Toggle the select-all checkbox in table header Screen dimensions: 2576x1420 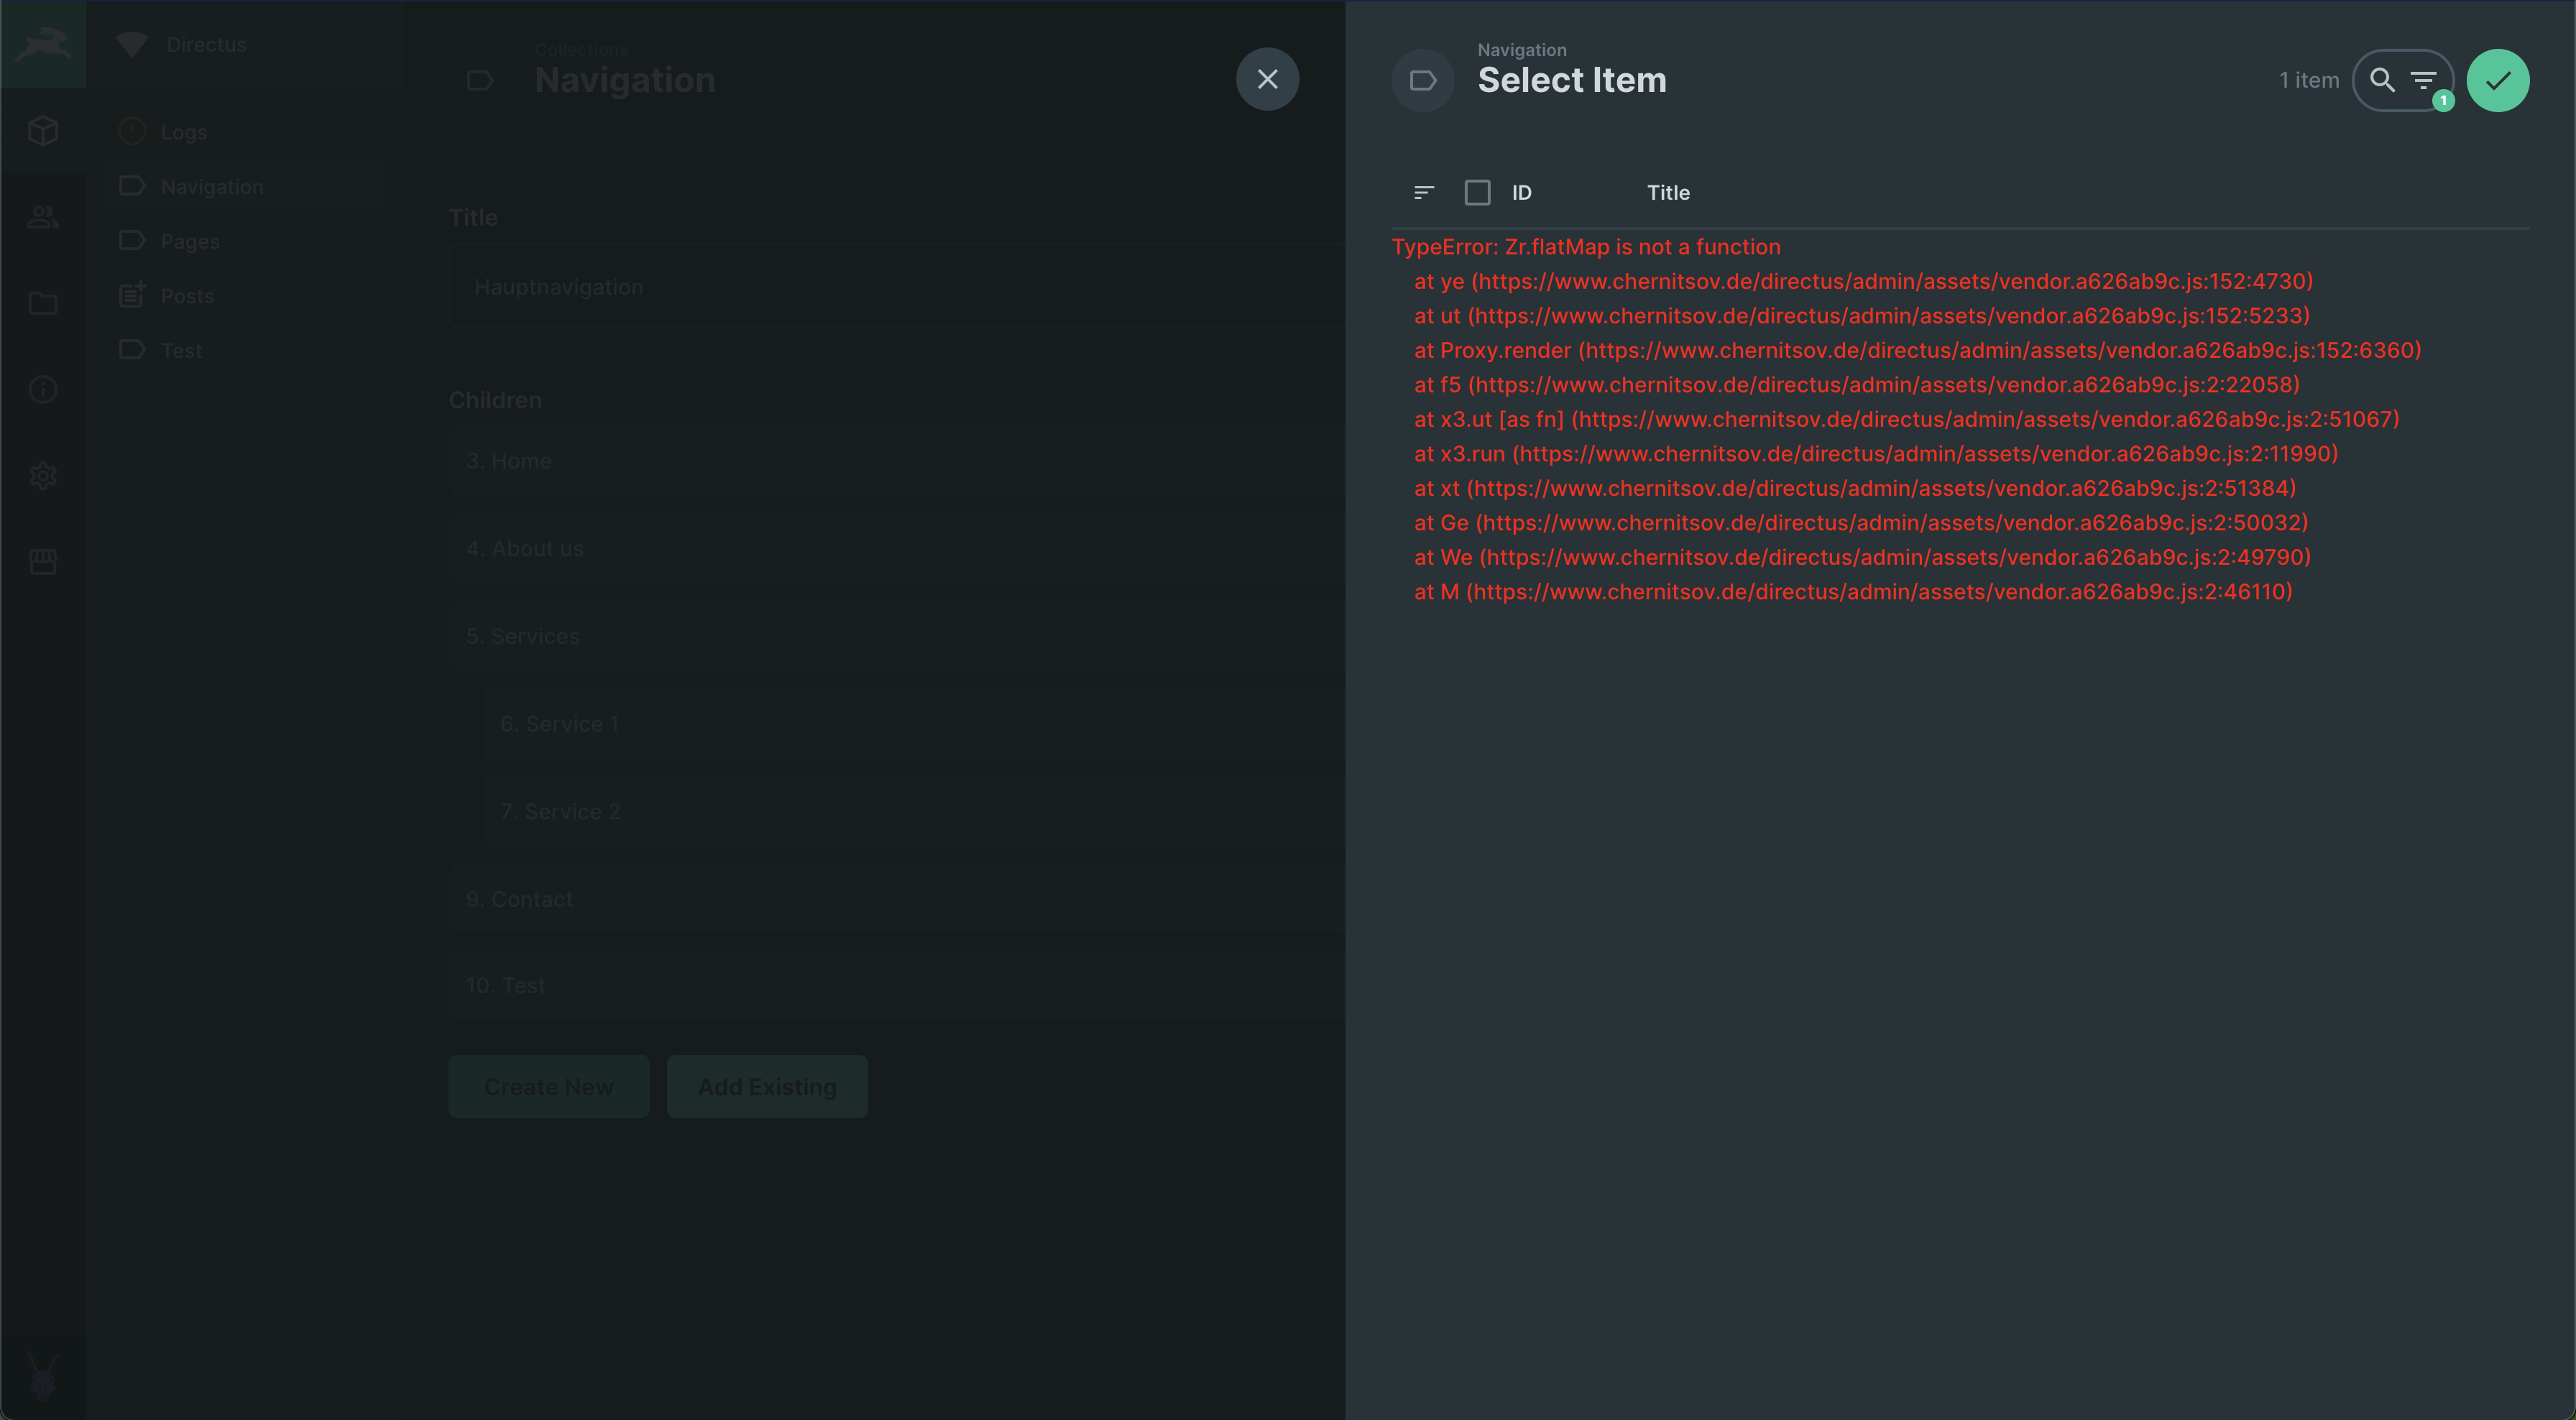coord(1477,192)
